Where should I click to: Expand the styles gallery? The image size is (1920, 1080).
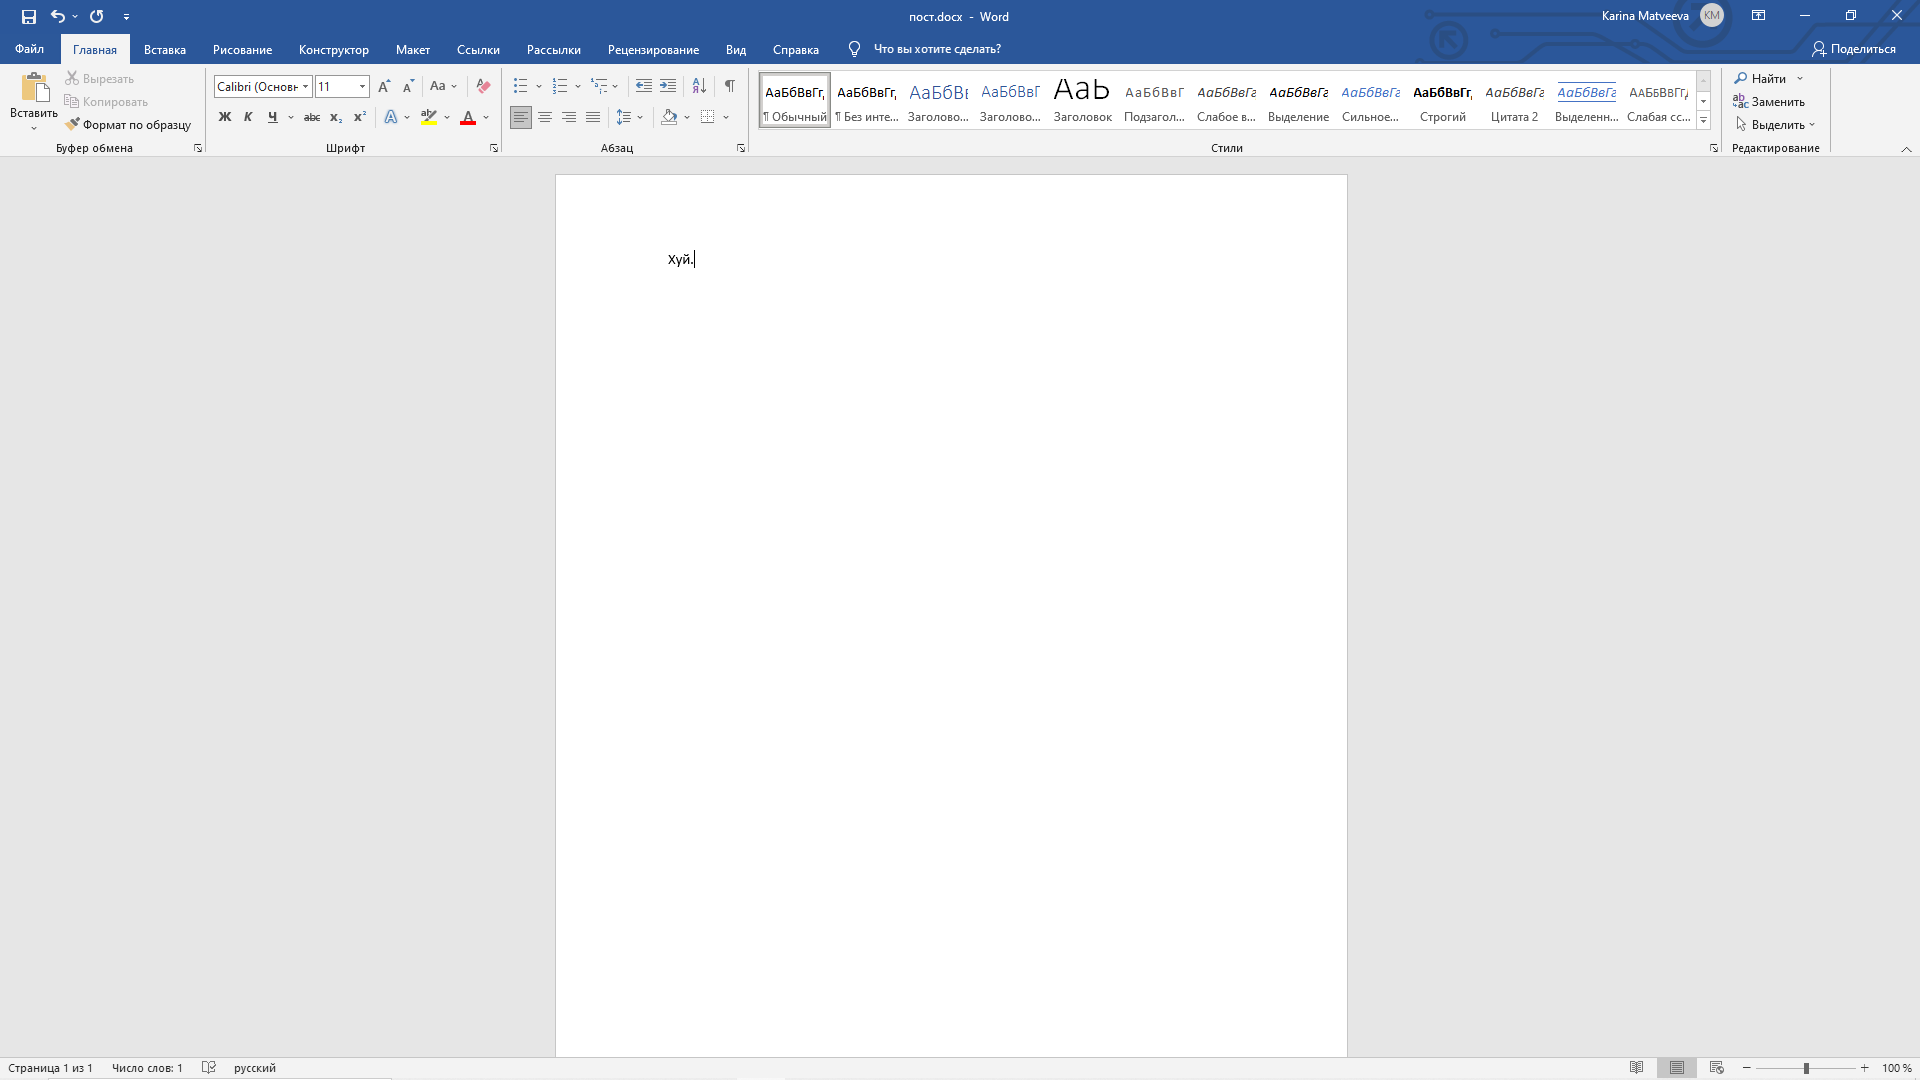click(x=1703, y=120)
